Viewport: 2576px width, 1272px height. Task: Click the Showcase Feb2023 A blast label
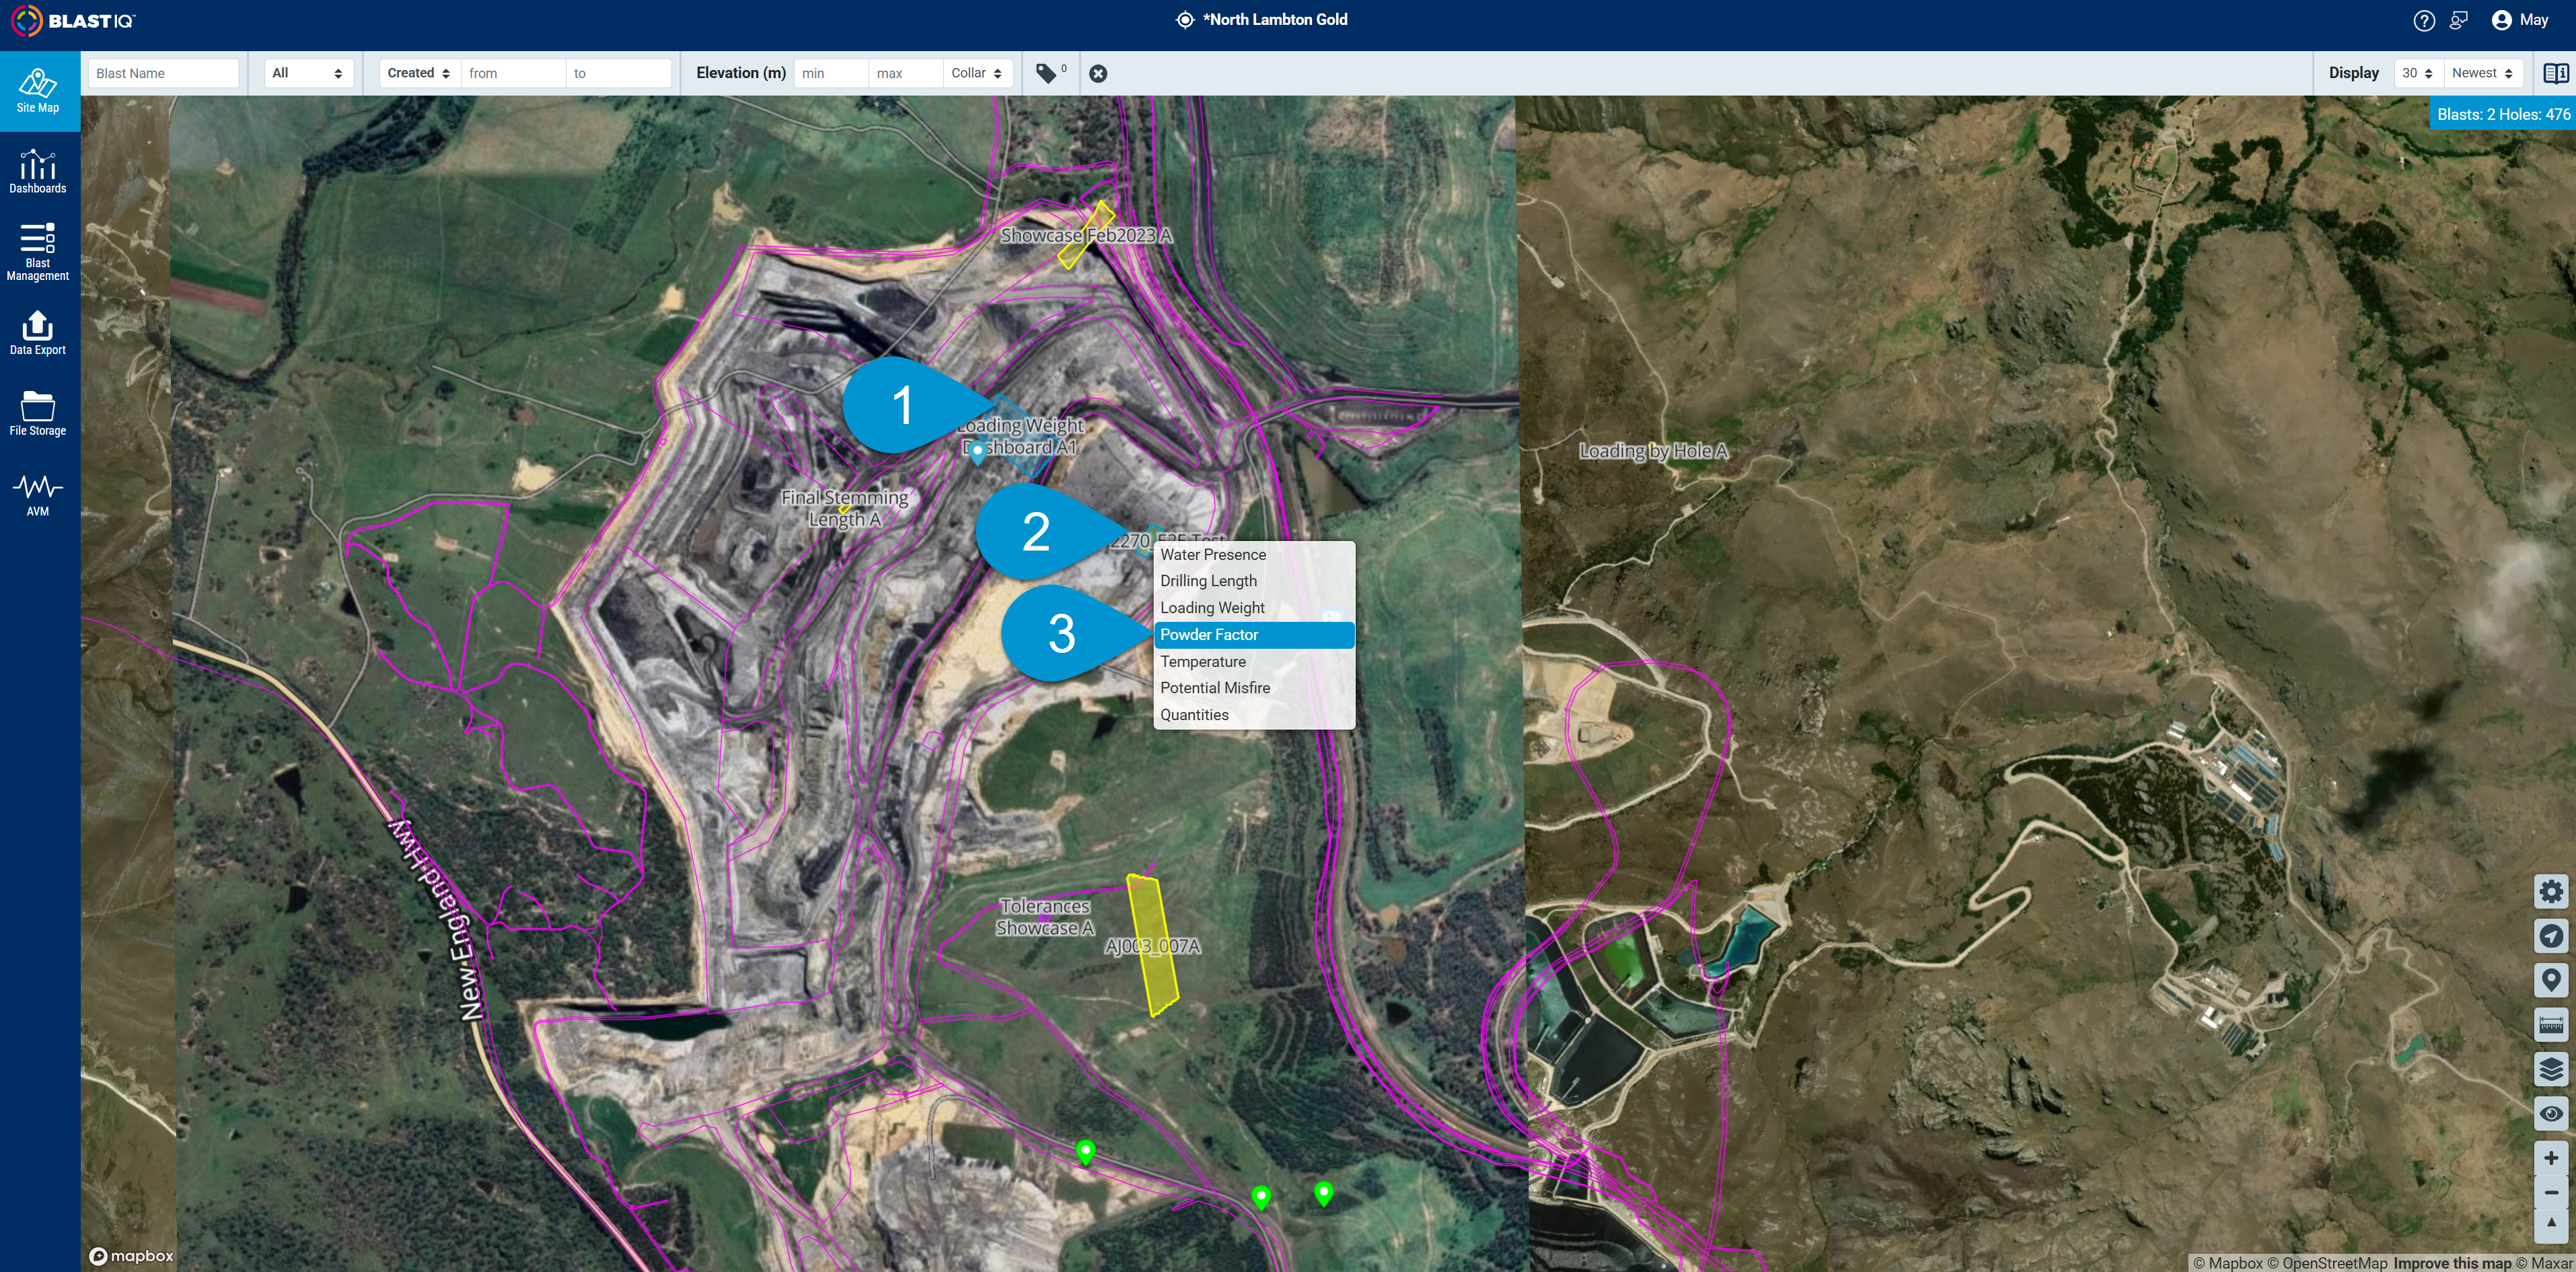click(1086, 236)
